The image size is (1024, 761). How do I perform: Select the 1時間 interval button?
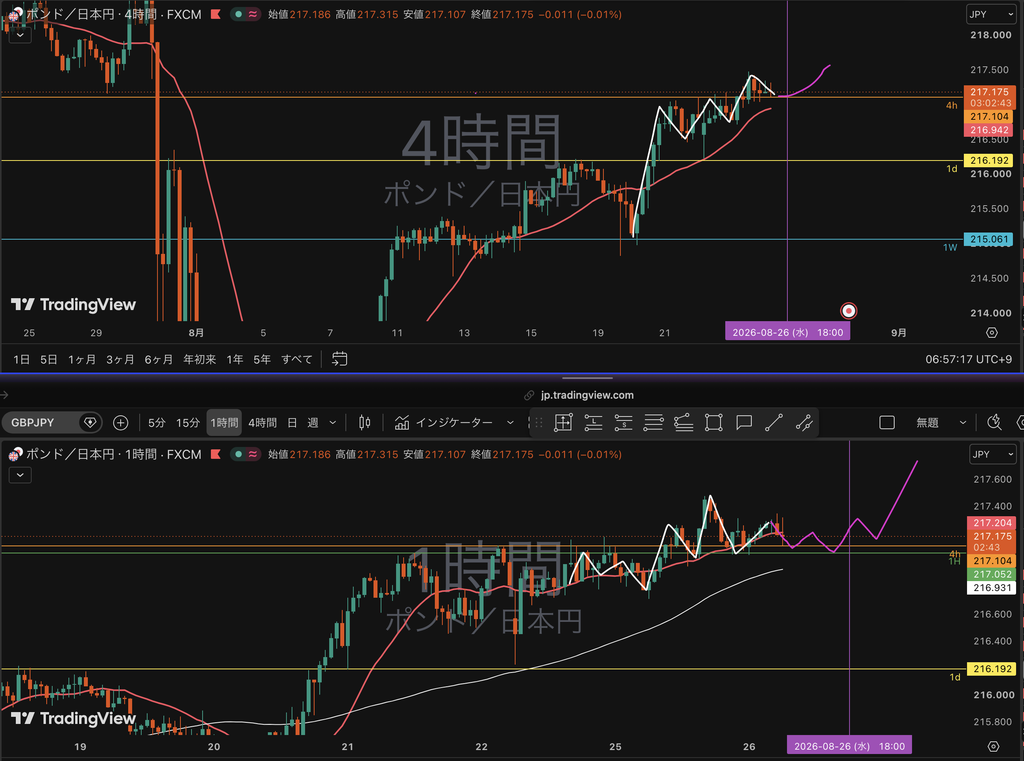(224, 423)
